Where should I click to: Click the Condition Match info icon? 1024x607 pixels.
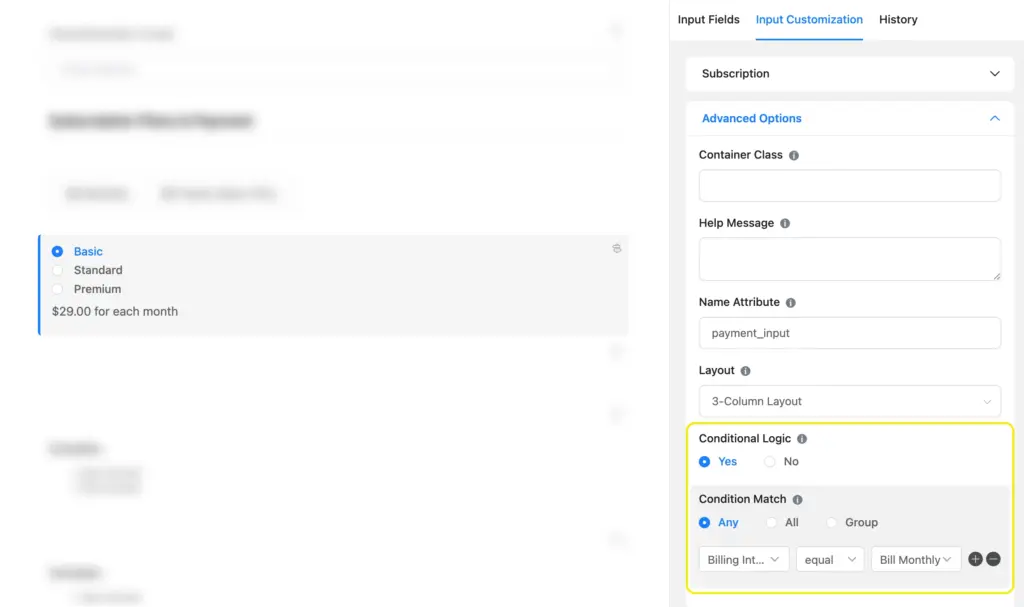click(x=797, y=500)
